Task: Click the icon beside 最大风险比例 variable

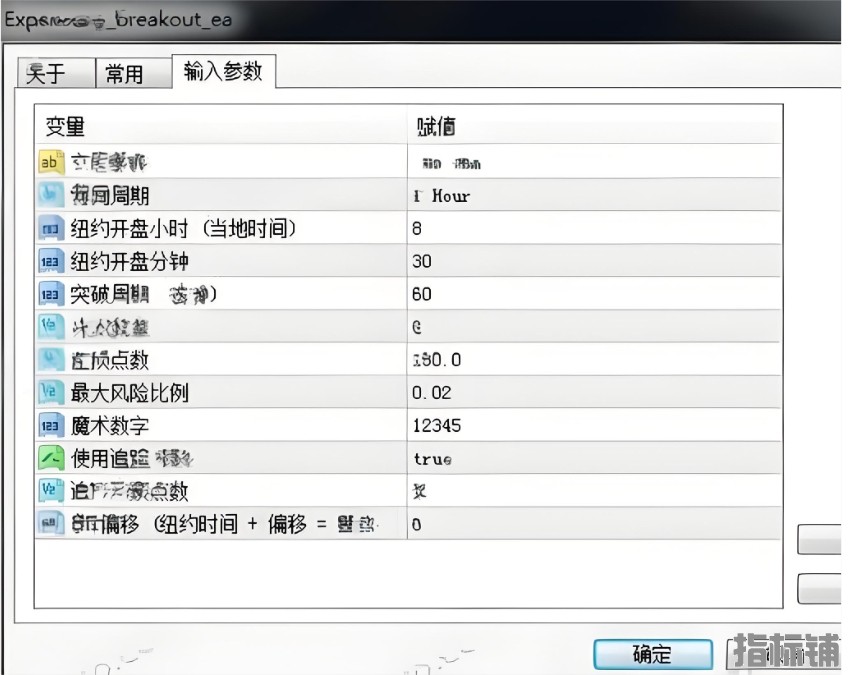Action: click(x=50, y=393)
